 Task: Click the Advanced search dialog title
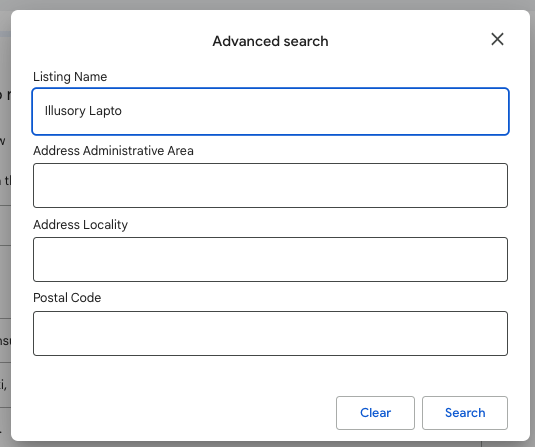point(270,41)
